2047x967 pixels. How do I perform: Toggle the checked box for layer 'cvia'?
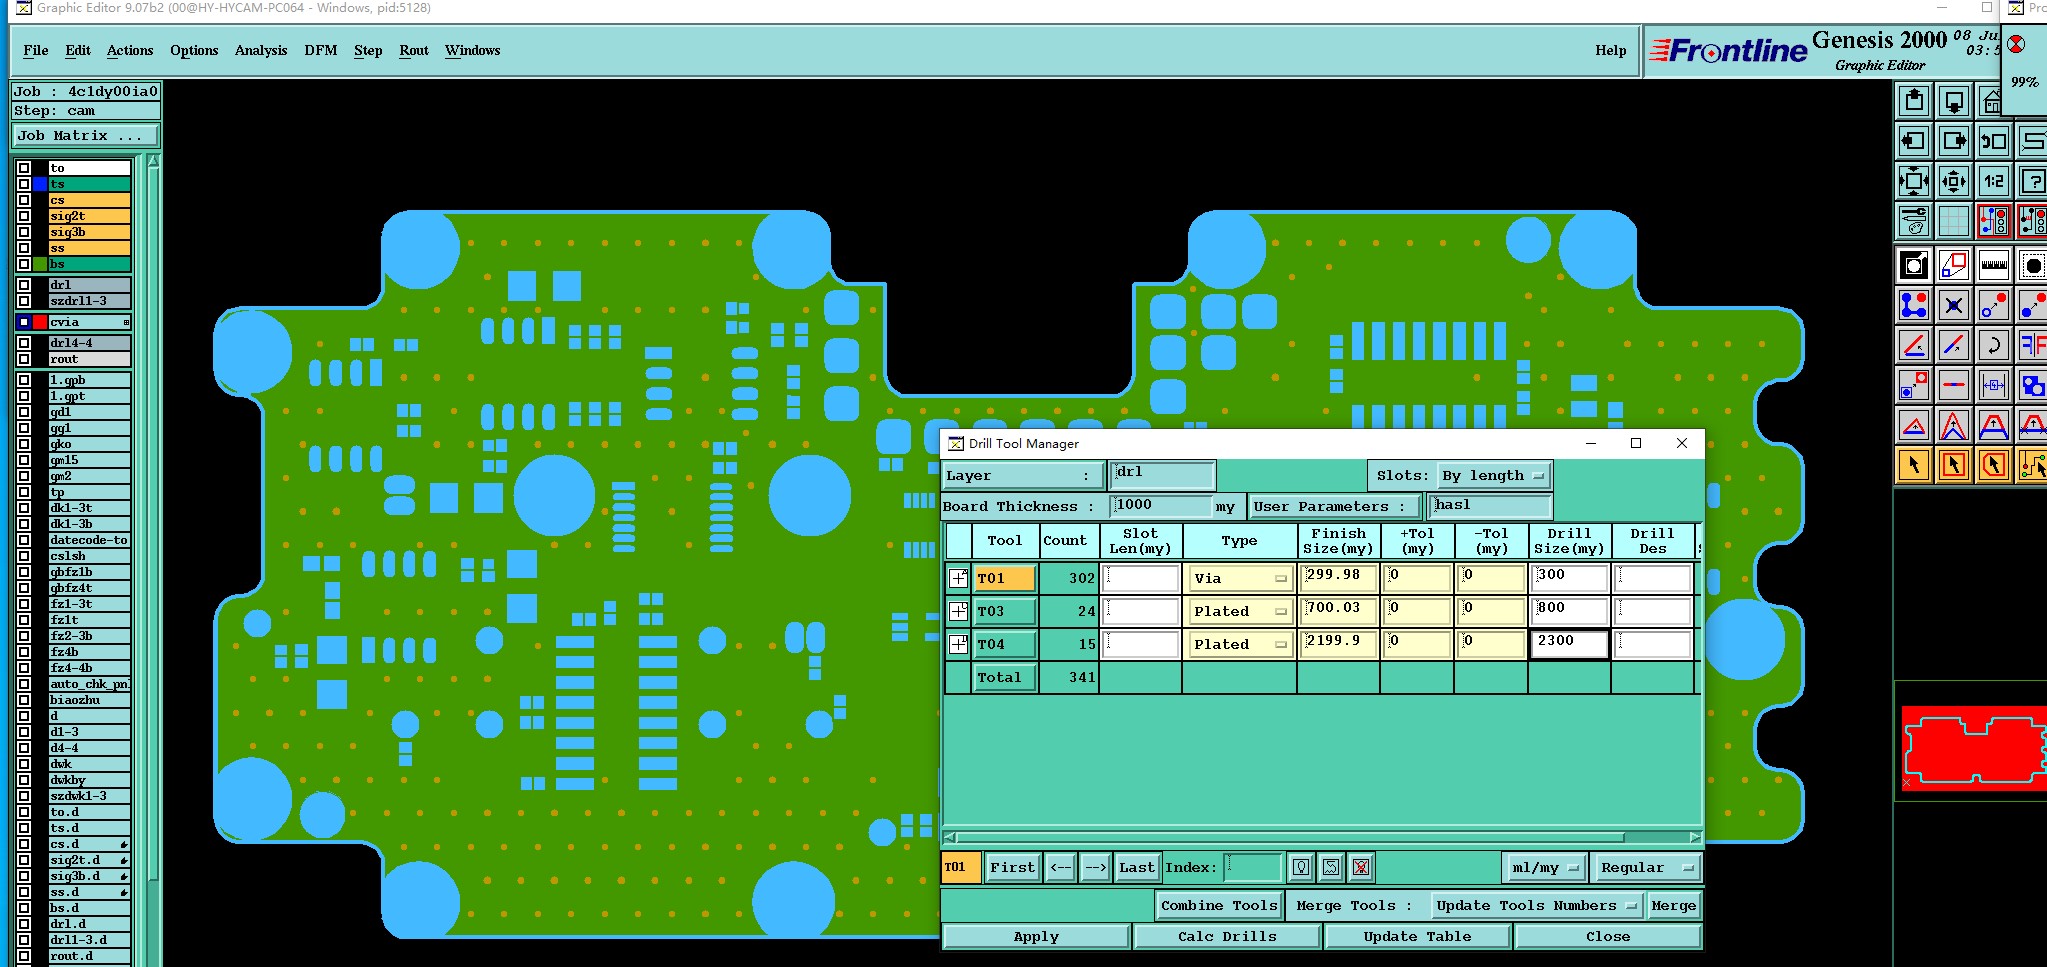23,322
